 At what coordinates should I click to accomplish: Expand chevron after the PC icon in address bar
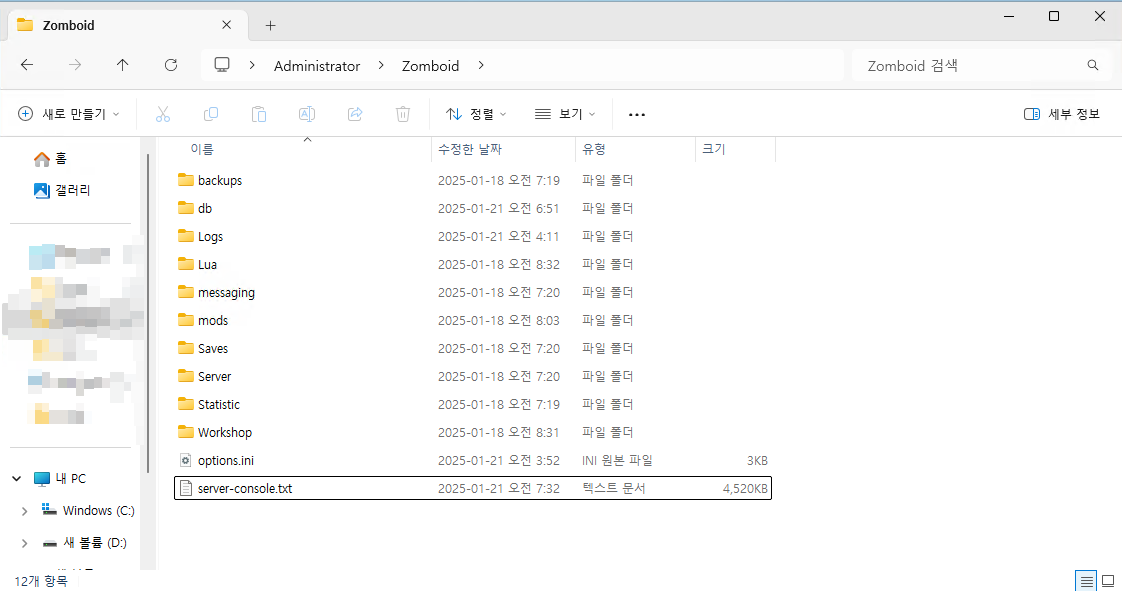[252, 65]
